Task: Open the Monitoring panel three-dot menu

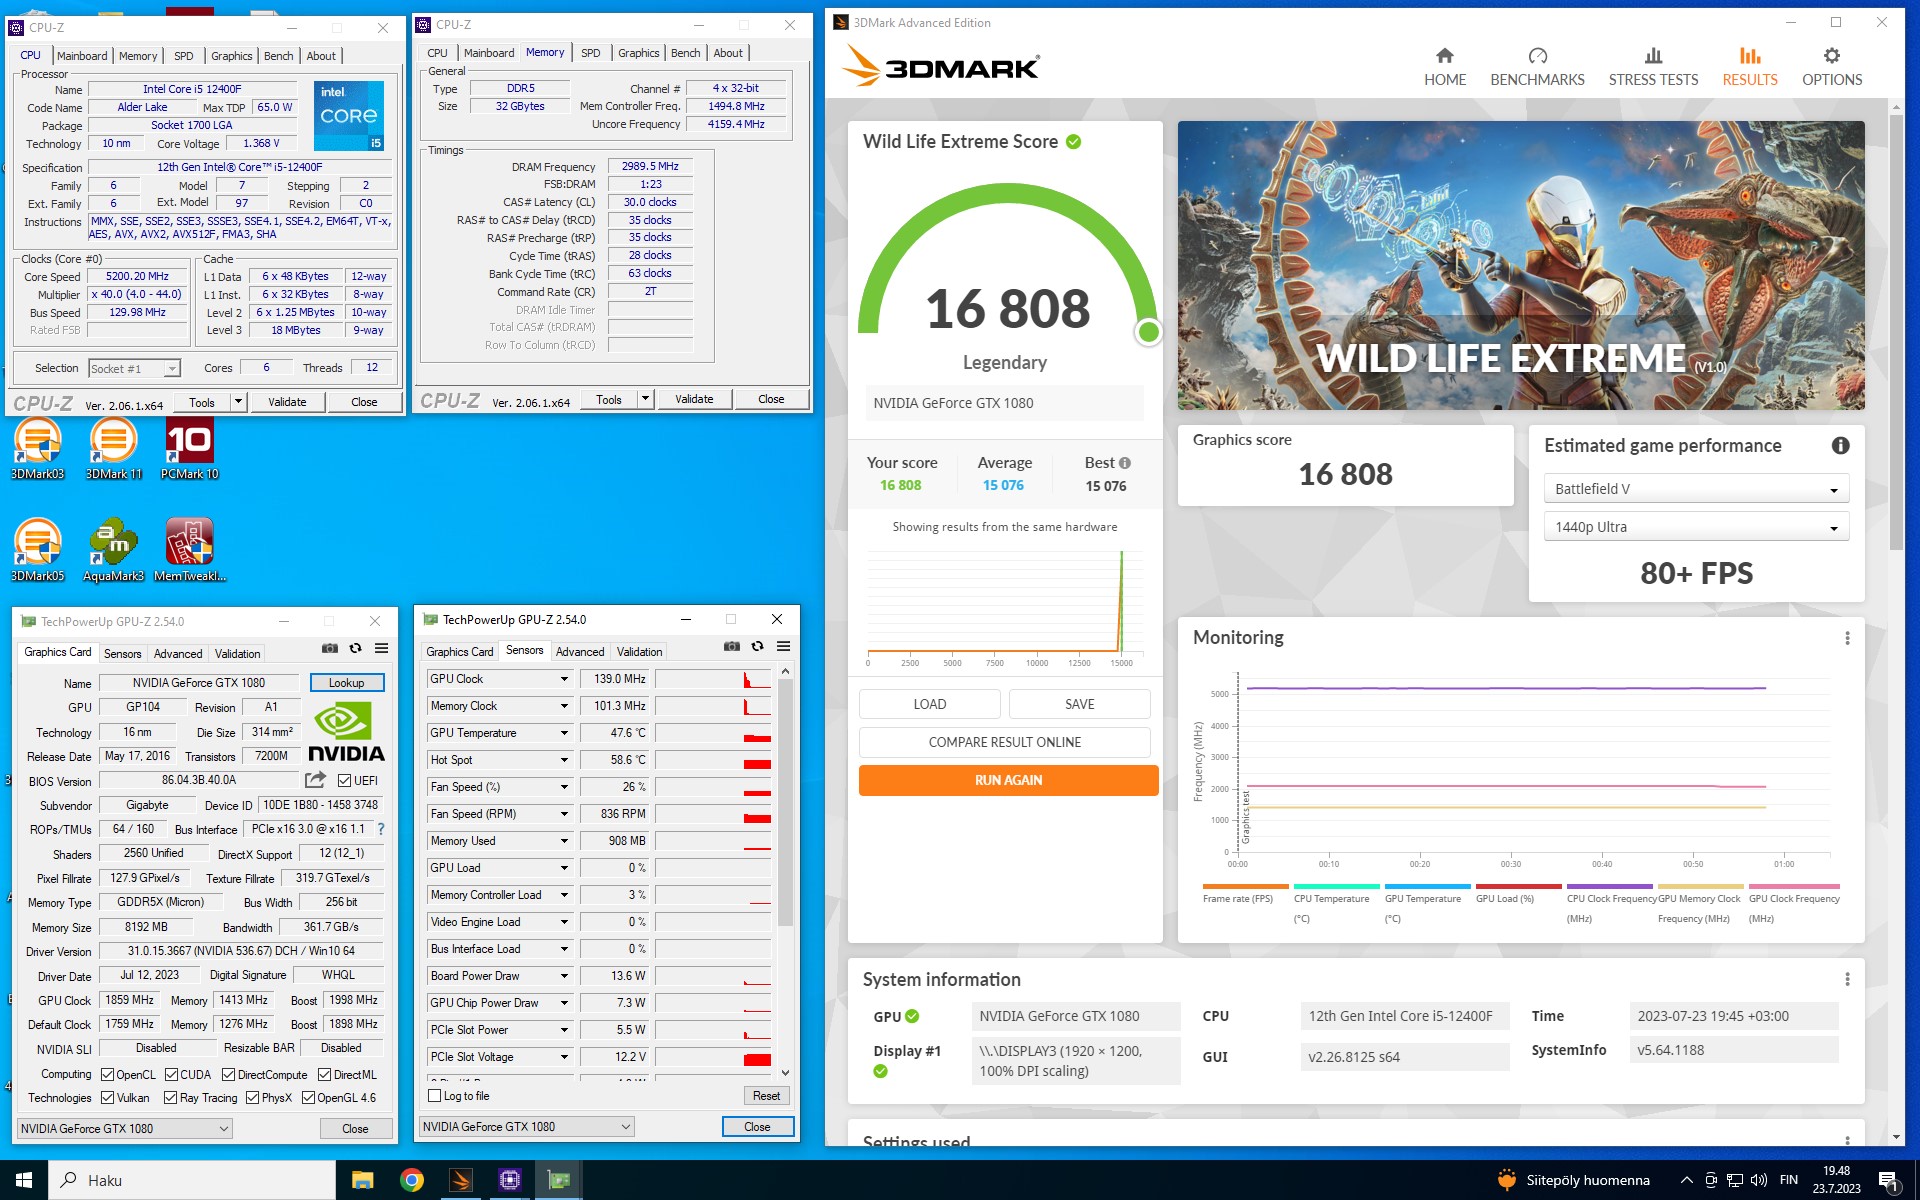Action: 1847,638
